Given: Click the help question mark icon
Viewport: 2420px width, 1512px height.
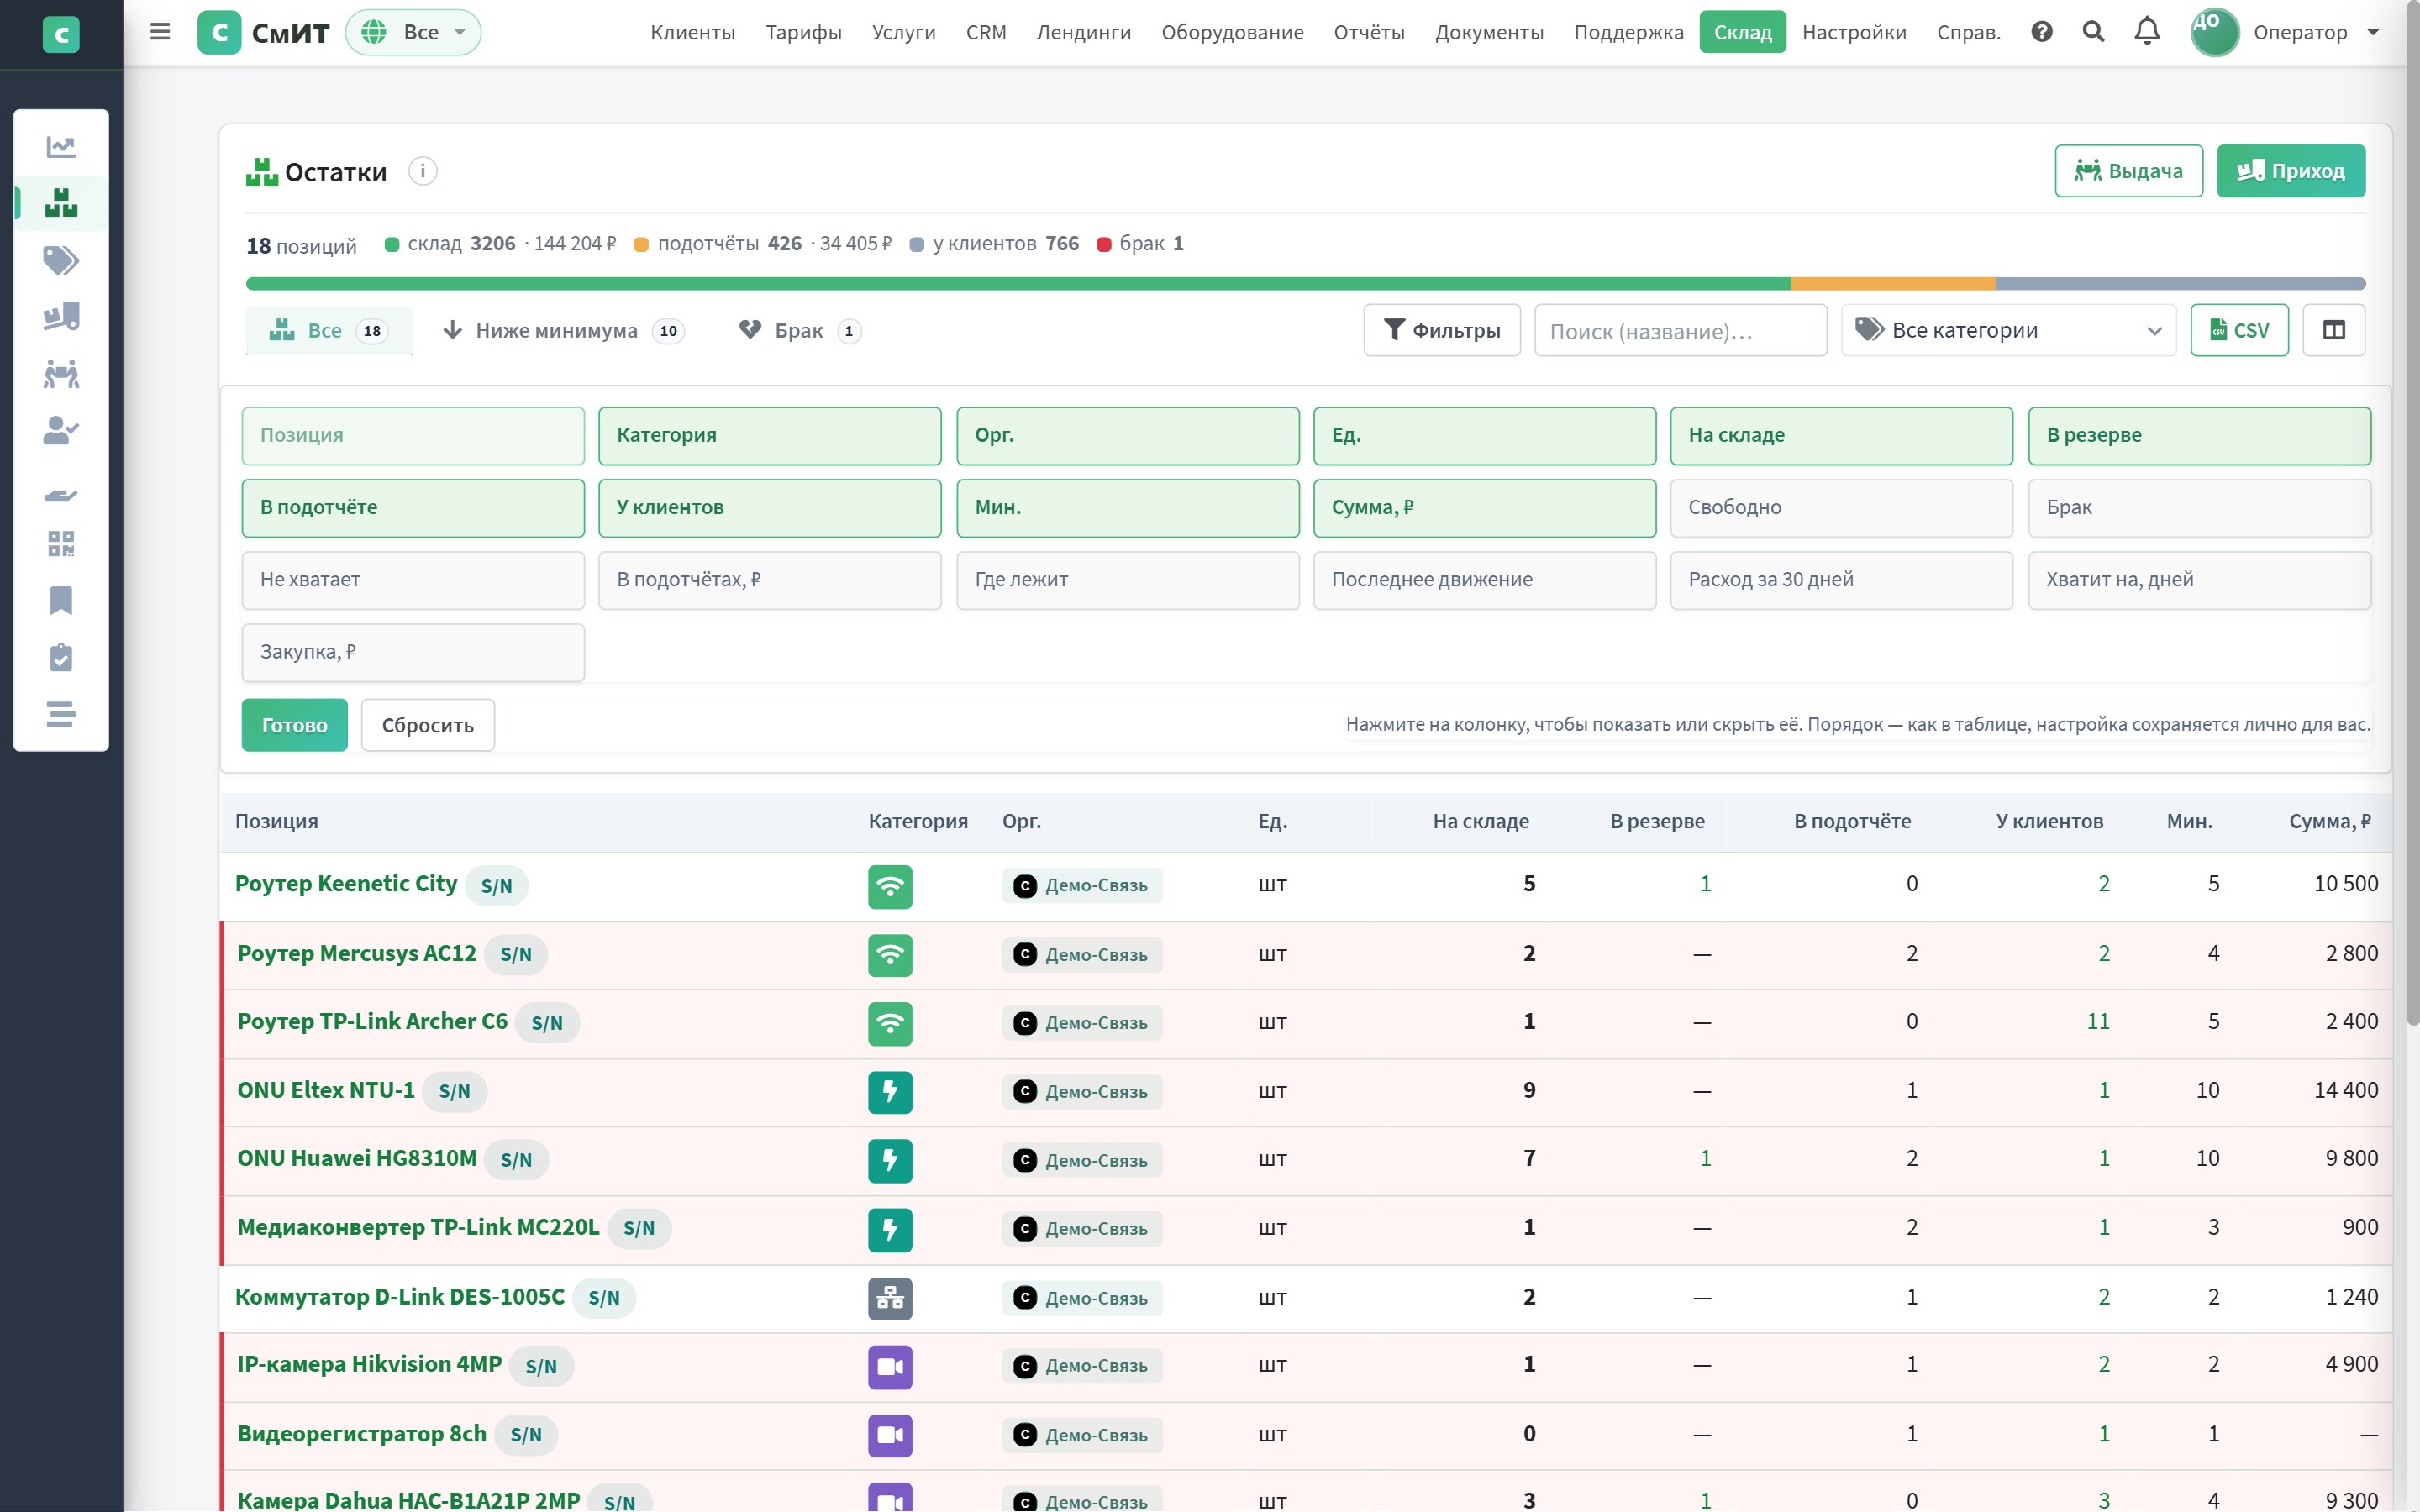Looking at the screenshot, I should tap(2042, 32).
